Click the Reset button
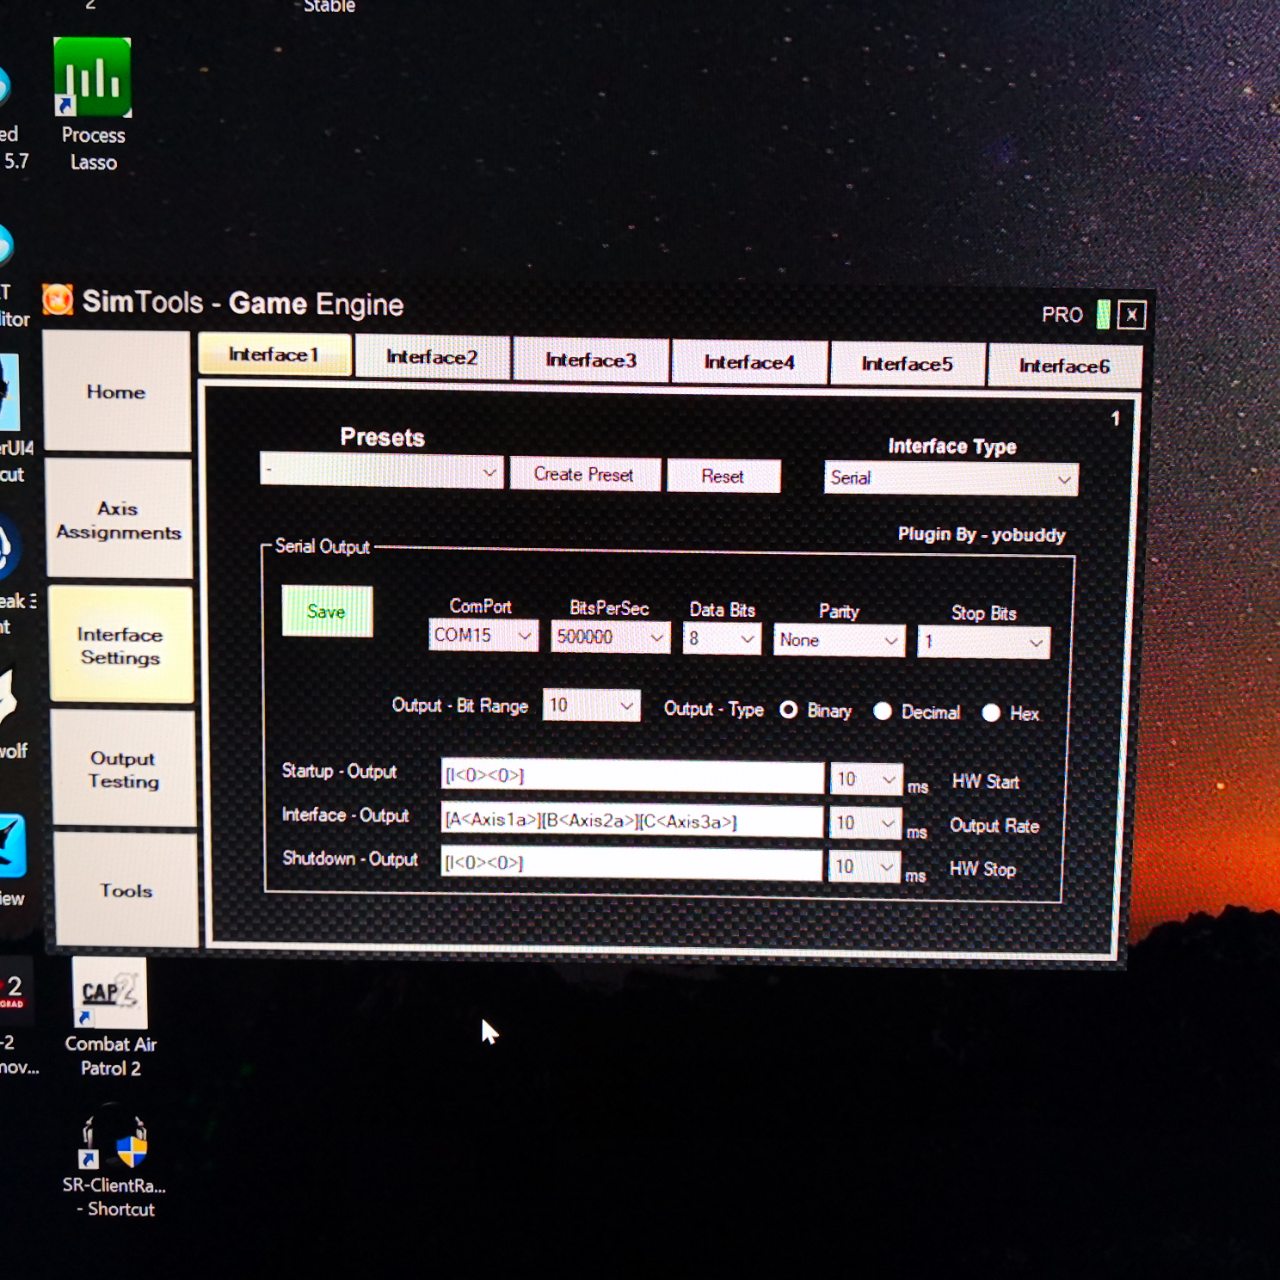 click(x=723, y=476)
